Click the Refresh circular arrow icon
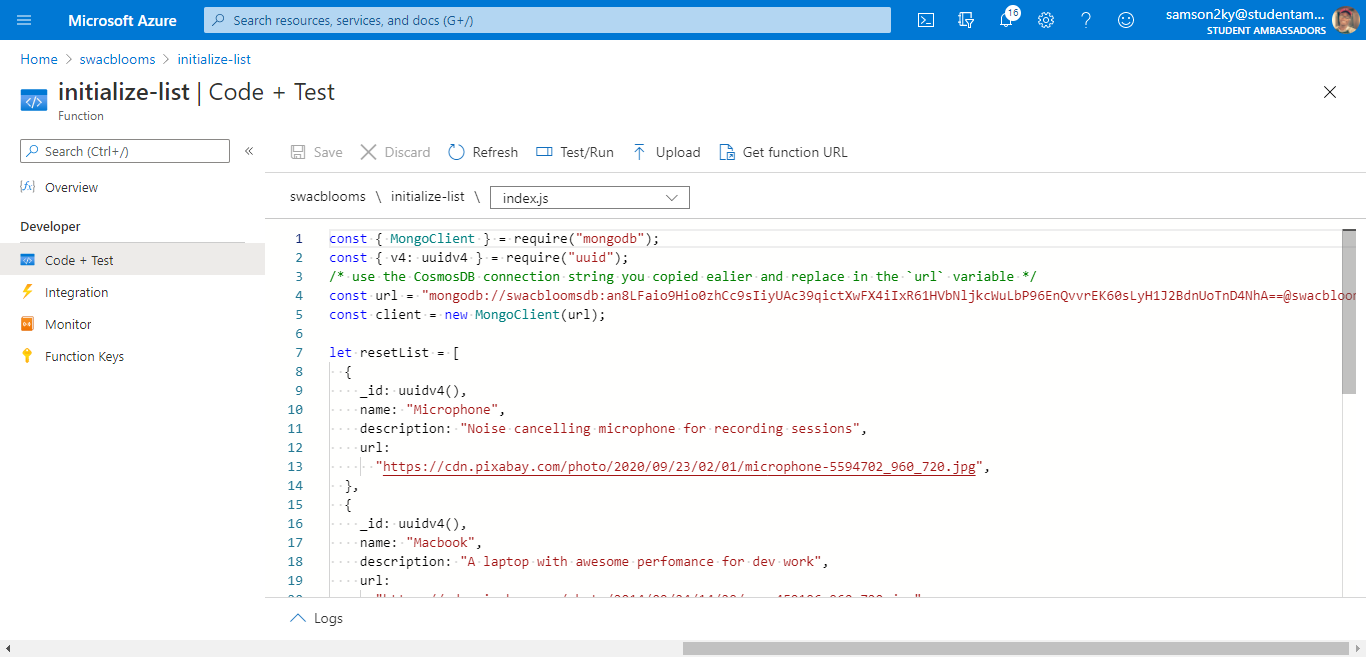Image resolution: width=1366 pixels, height=657 pixels. point(456,152)
